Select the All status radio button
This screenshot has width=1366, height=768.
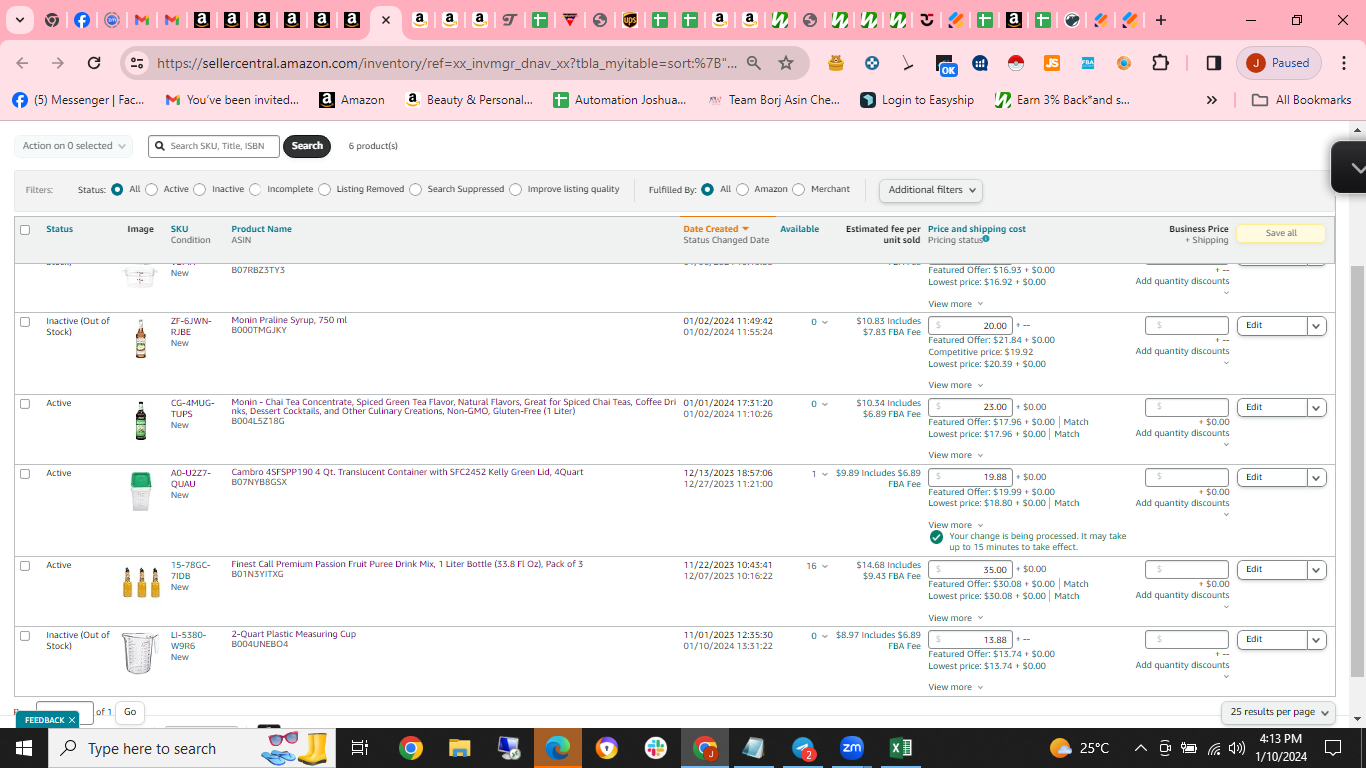(x=117, y=189)
